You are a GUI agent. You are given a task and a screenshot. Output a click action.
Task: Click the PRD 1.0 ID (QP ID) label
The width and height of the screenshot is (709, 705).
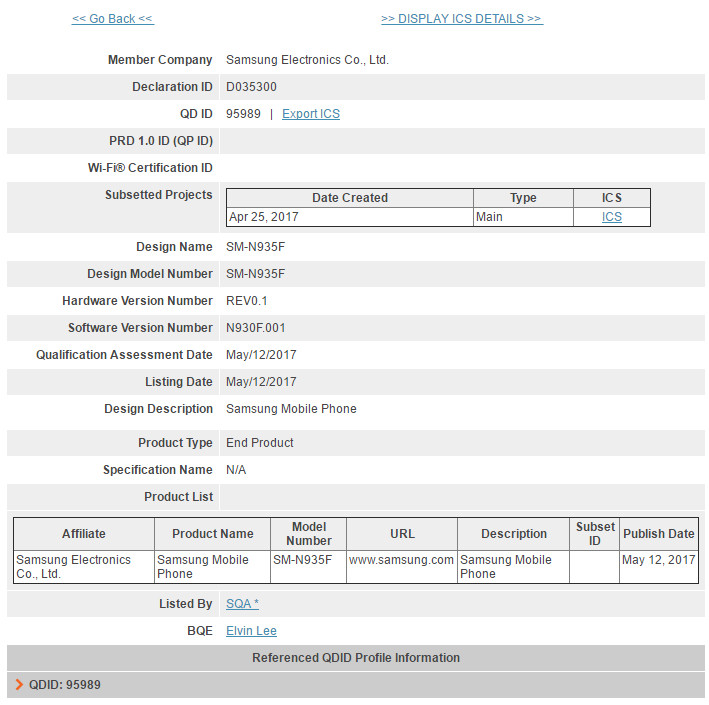[x=161, y=141]
